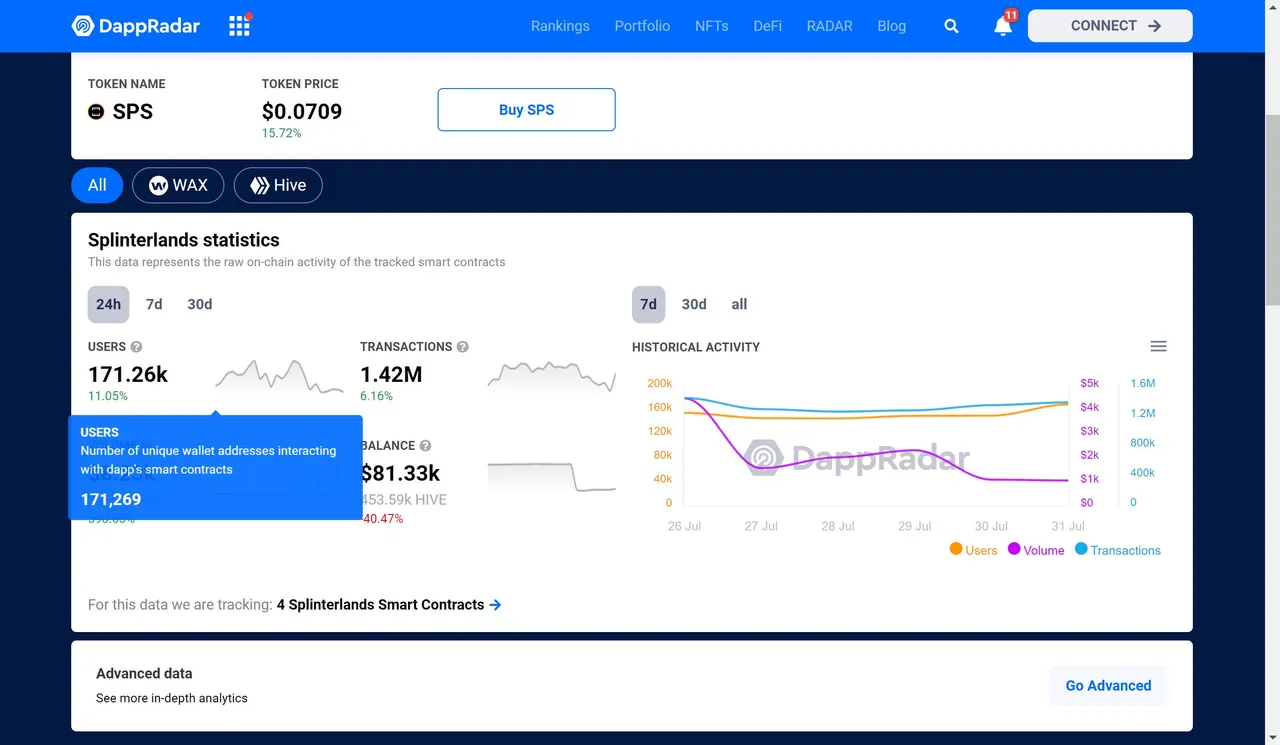
Task: Click the HISTORICAL ACTIVITY chart title
Action: tap(696, 347)
